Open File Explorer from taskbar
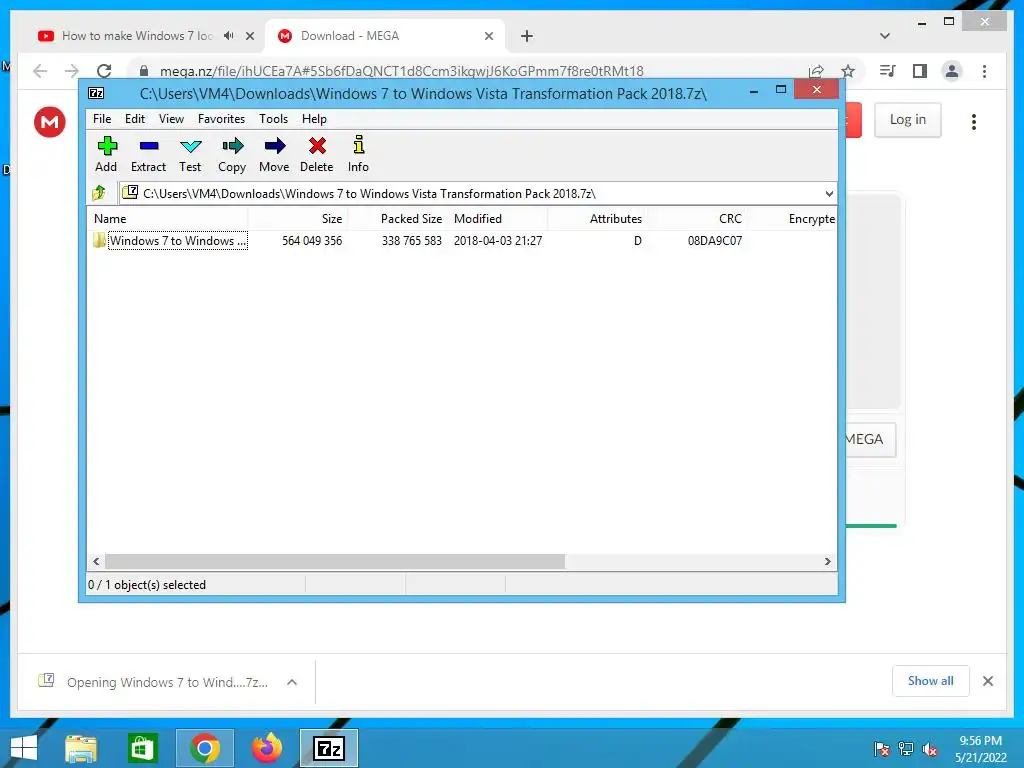This screenshot has height=768, width=1024. tap(81, 748)
